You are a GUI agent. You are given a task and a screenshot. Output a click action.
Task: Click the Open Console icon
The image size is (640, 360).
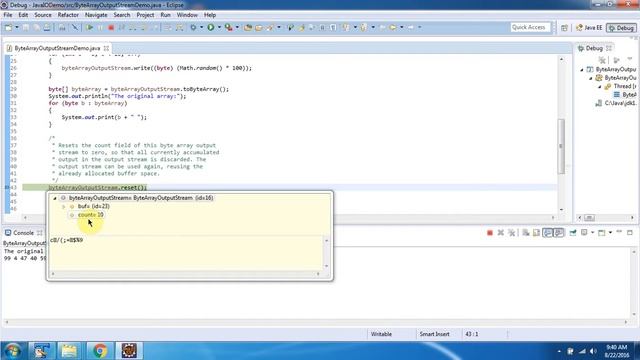[x=602, y=233]
